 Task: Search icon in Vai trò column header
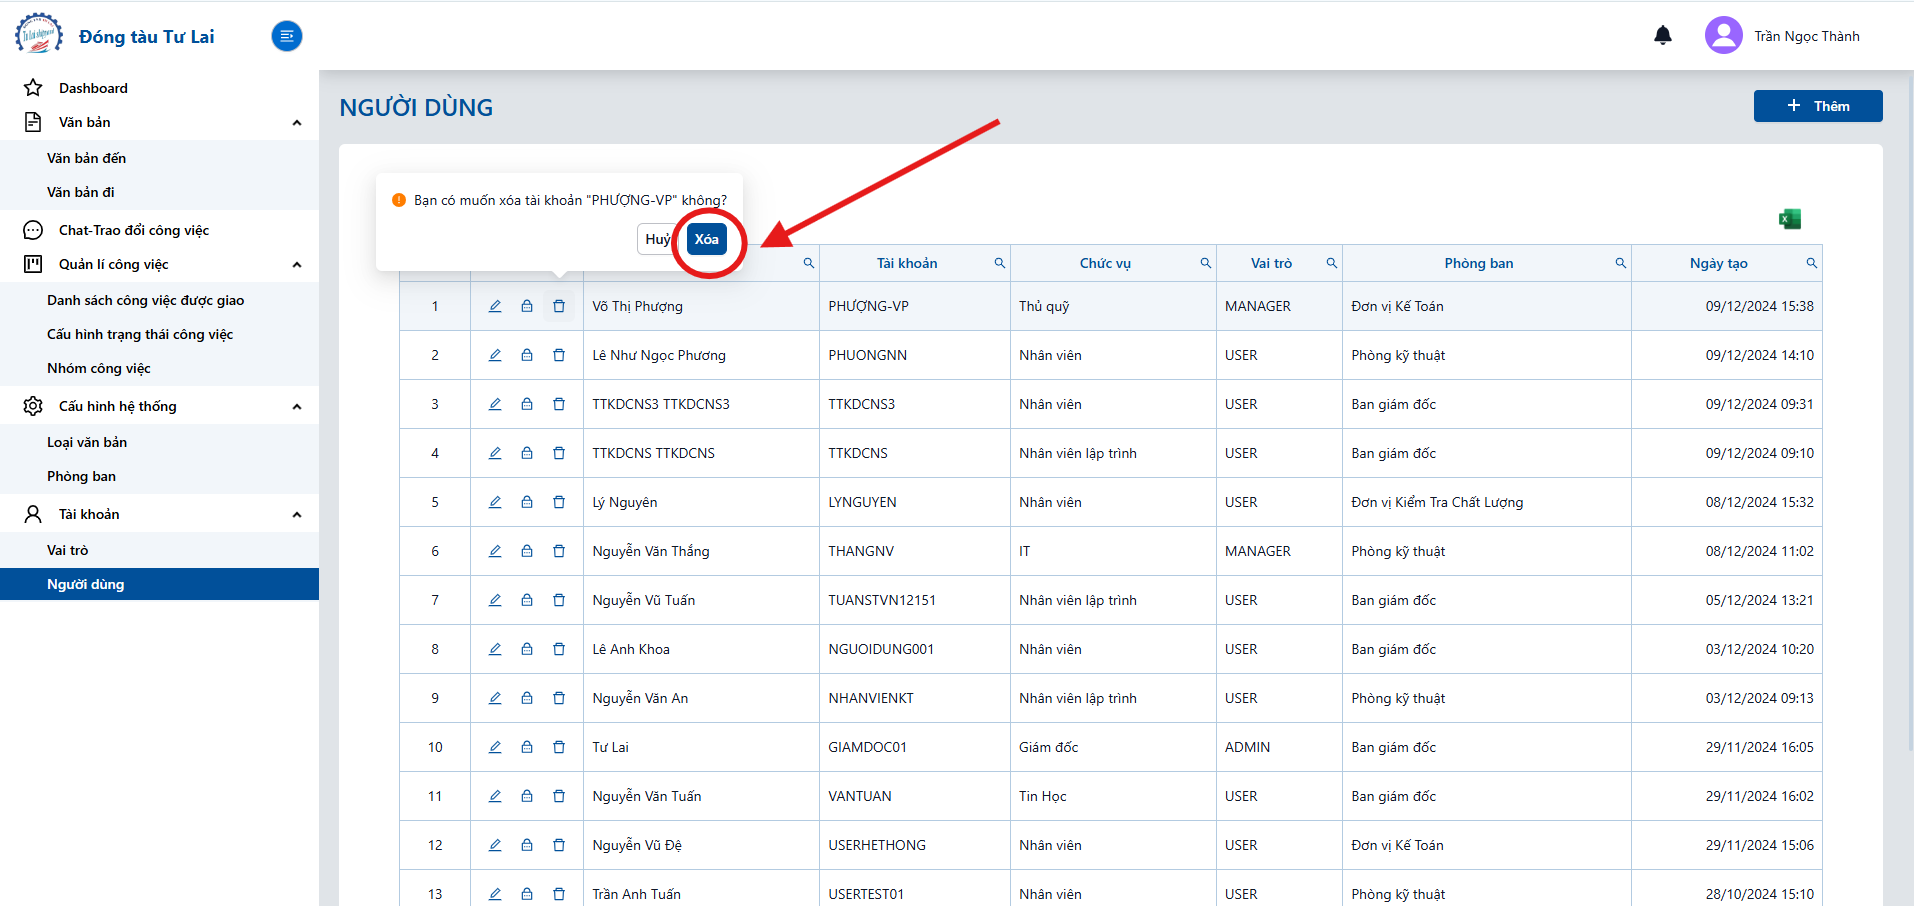[1331, 263]
